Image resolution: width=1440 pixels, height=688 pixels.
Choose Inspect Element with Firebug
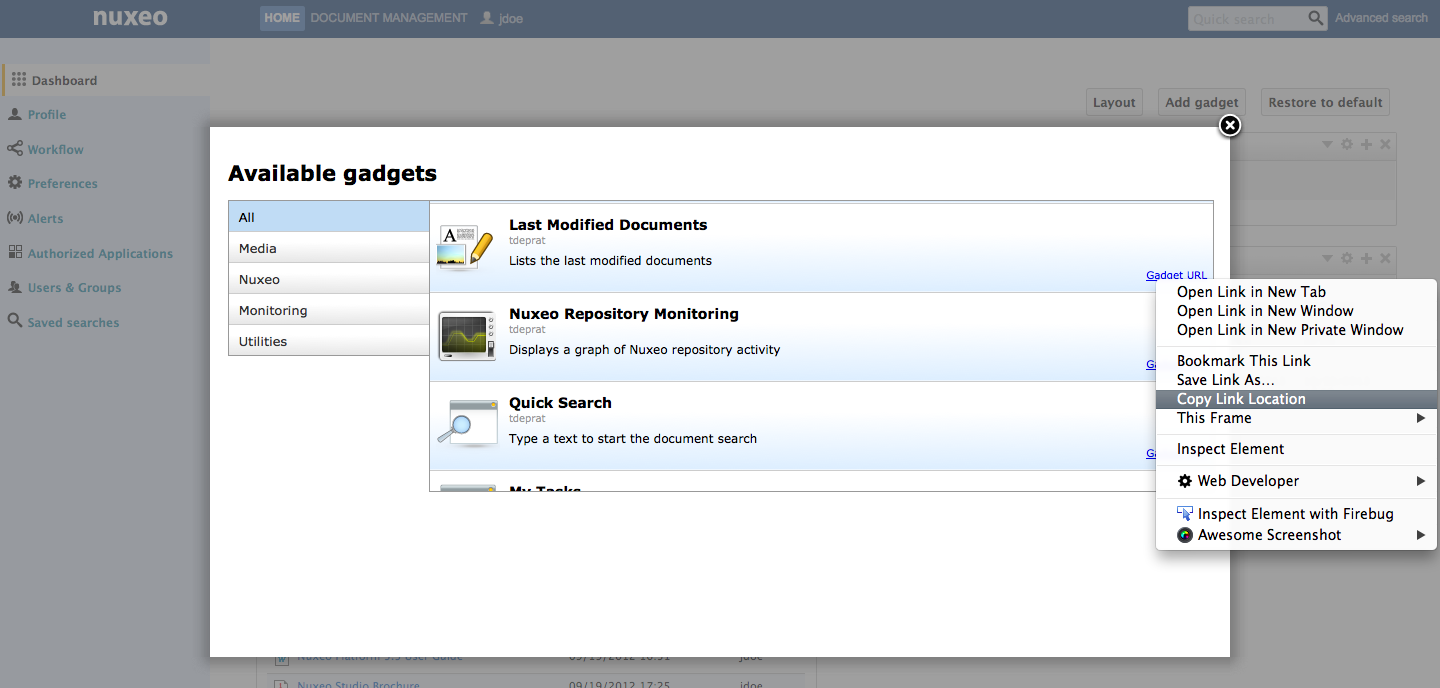pyautogui.click(x=1296, y=514)
